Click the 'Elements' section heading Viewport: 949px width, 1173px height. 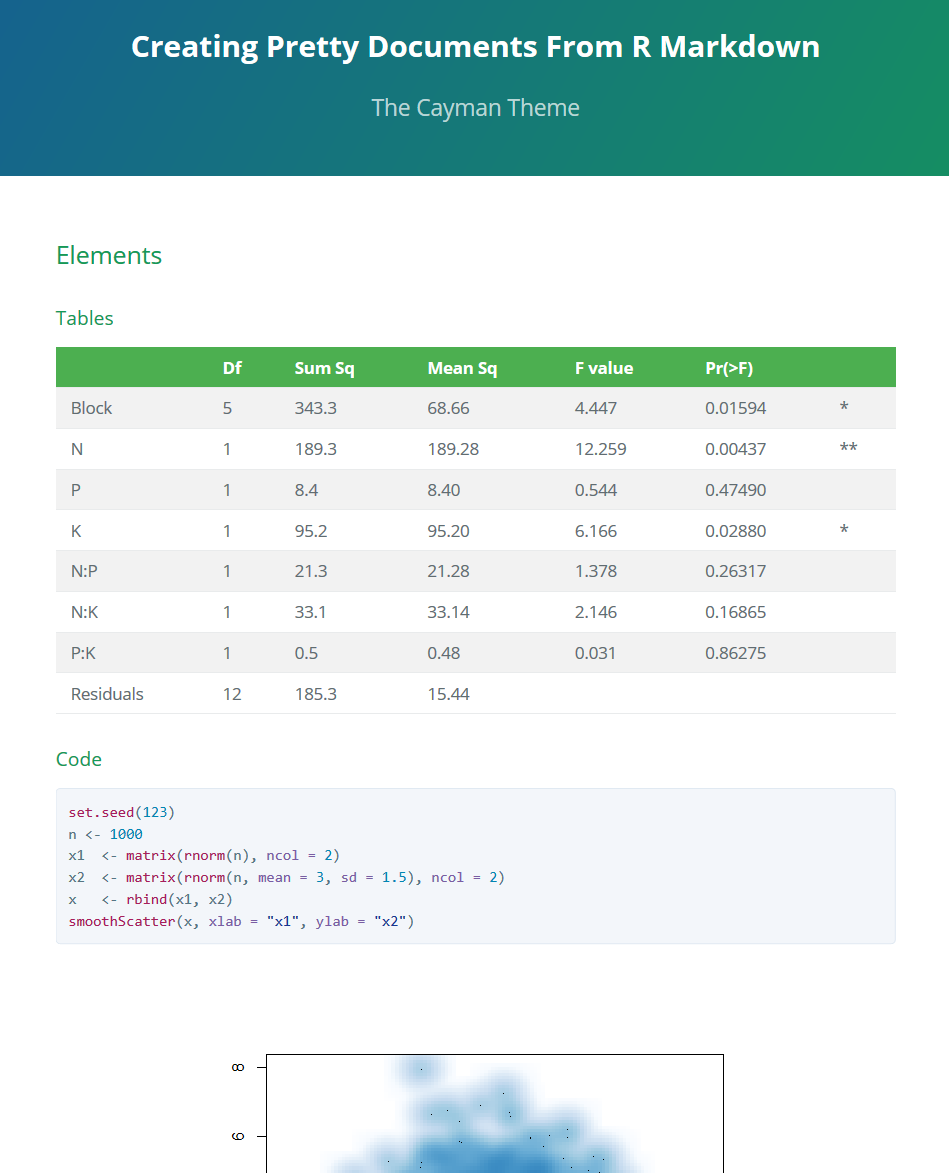[x=109, y=255]
